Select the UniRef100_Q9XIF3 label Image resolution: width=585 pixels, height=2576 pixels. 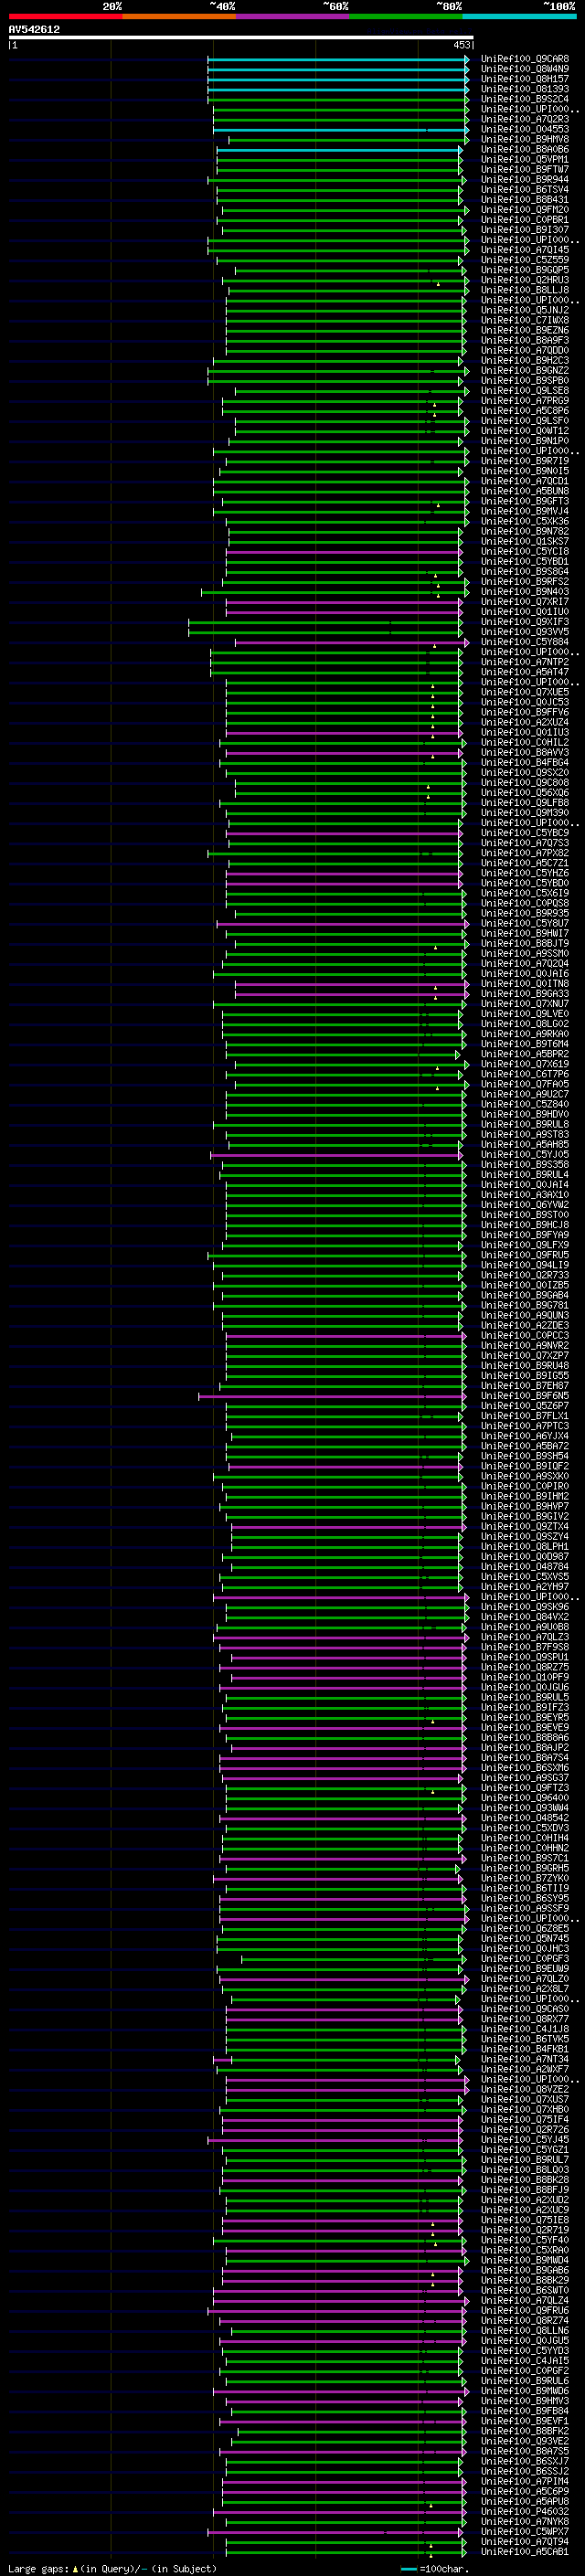coord(525,622)
